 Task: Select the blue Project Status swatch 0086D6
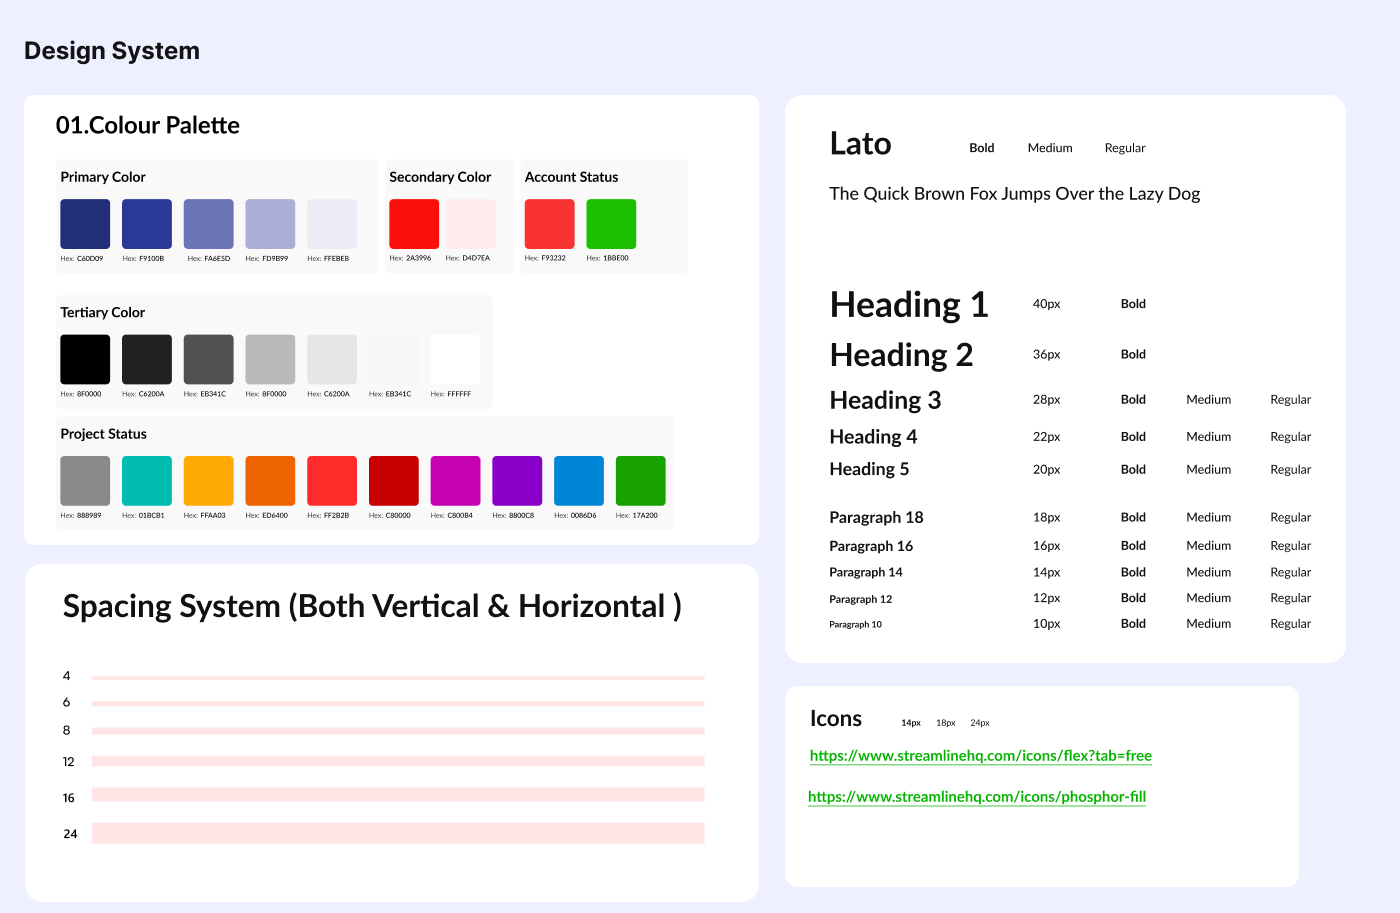pos(579,481)
